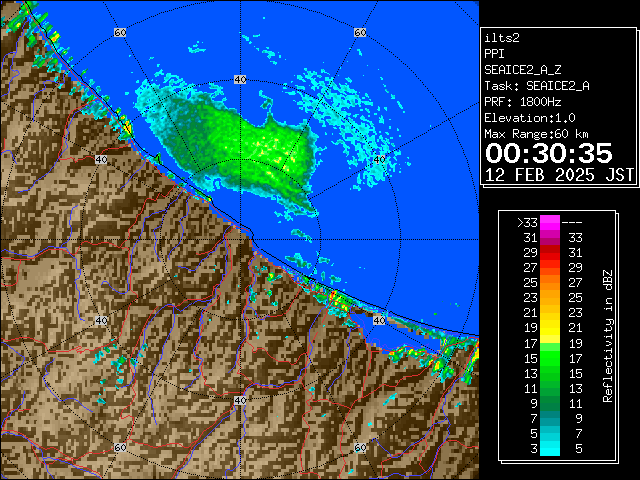
Task: Click the "PRF: 1800Hz" value
Action: (x=523, y=102)
